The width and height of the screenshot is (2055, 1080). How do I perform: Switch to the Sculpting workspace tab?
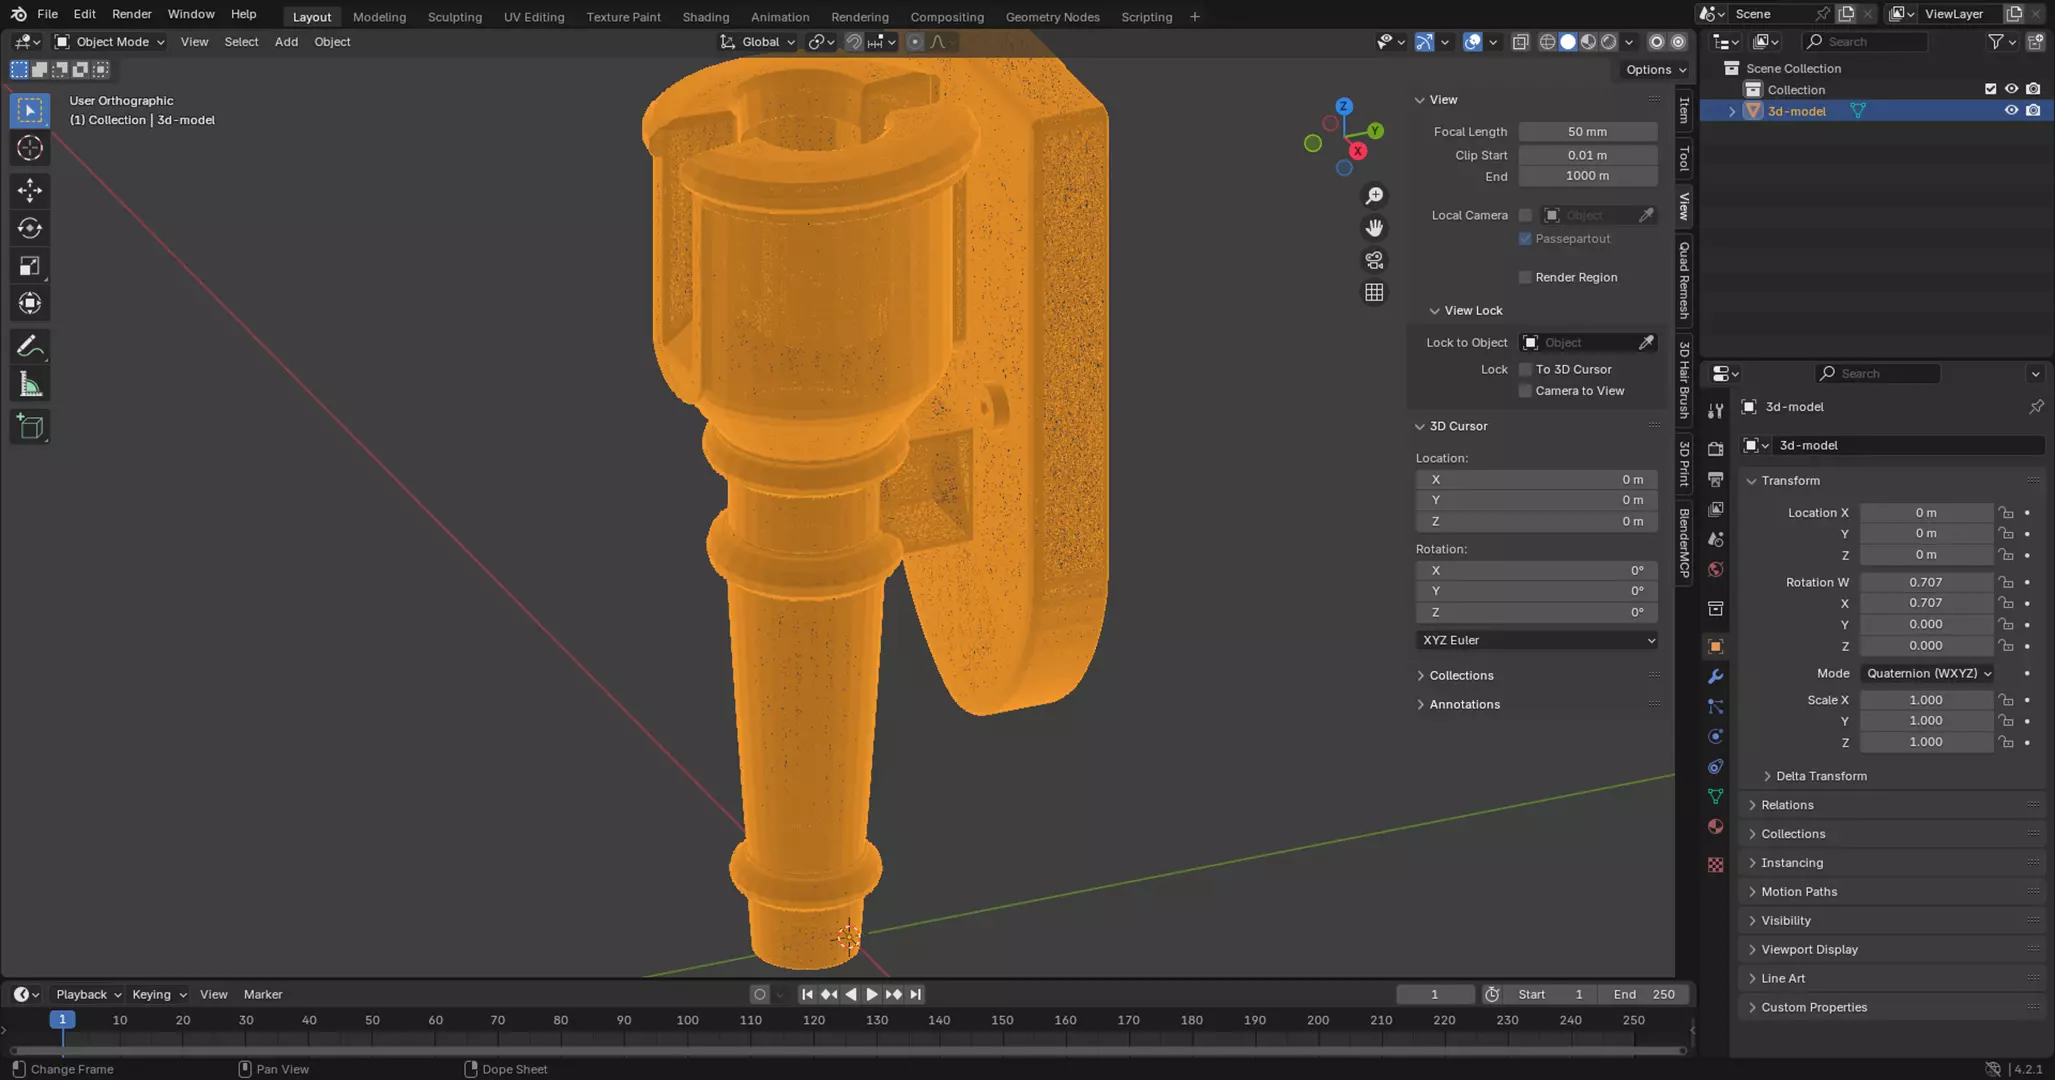tap(454, 17)
